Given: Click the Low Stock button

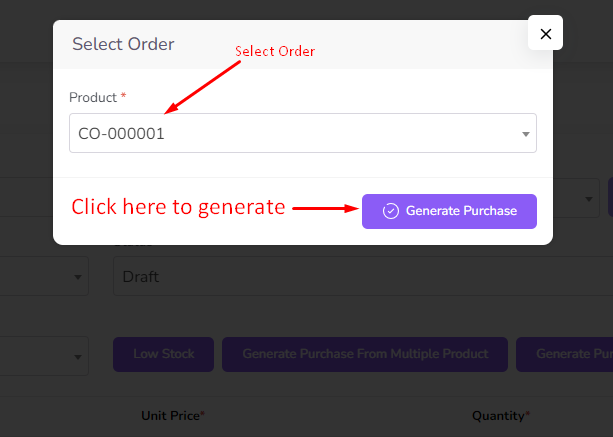Looking at the screenshot, I should coord(163,354).
